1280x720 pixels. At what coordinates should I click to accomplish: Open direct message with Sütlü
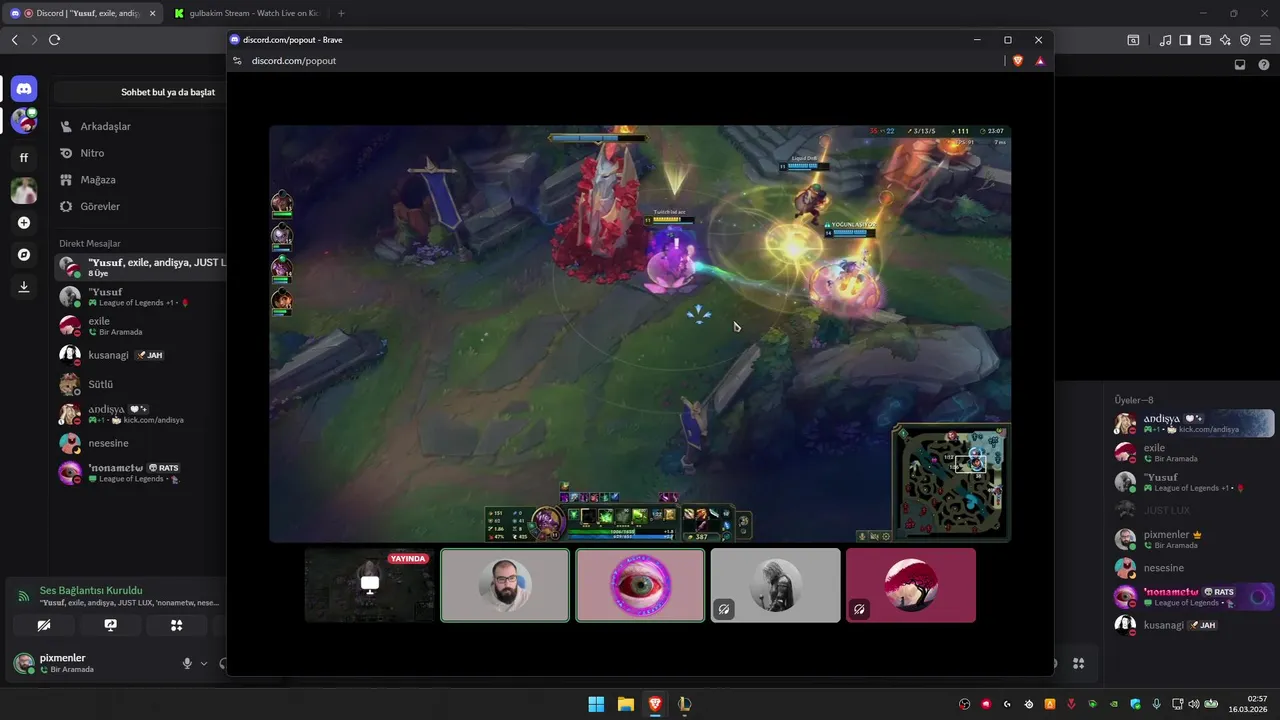(140, 384)
